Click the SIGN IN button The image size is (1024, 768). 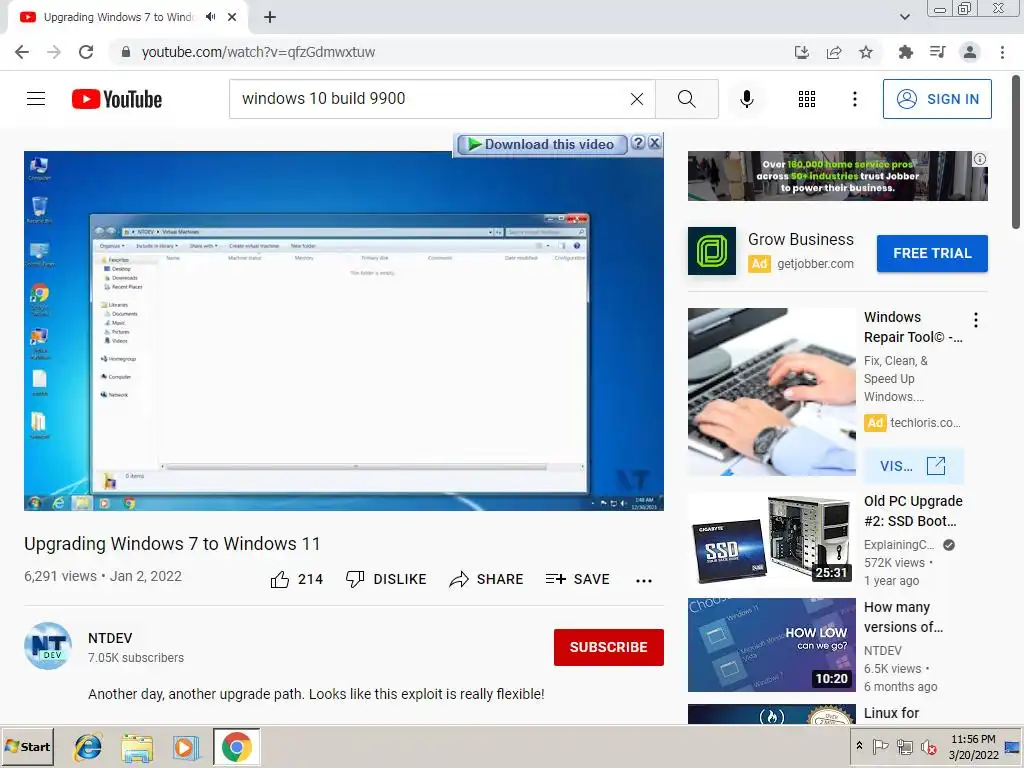point(937,99)
